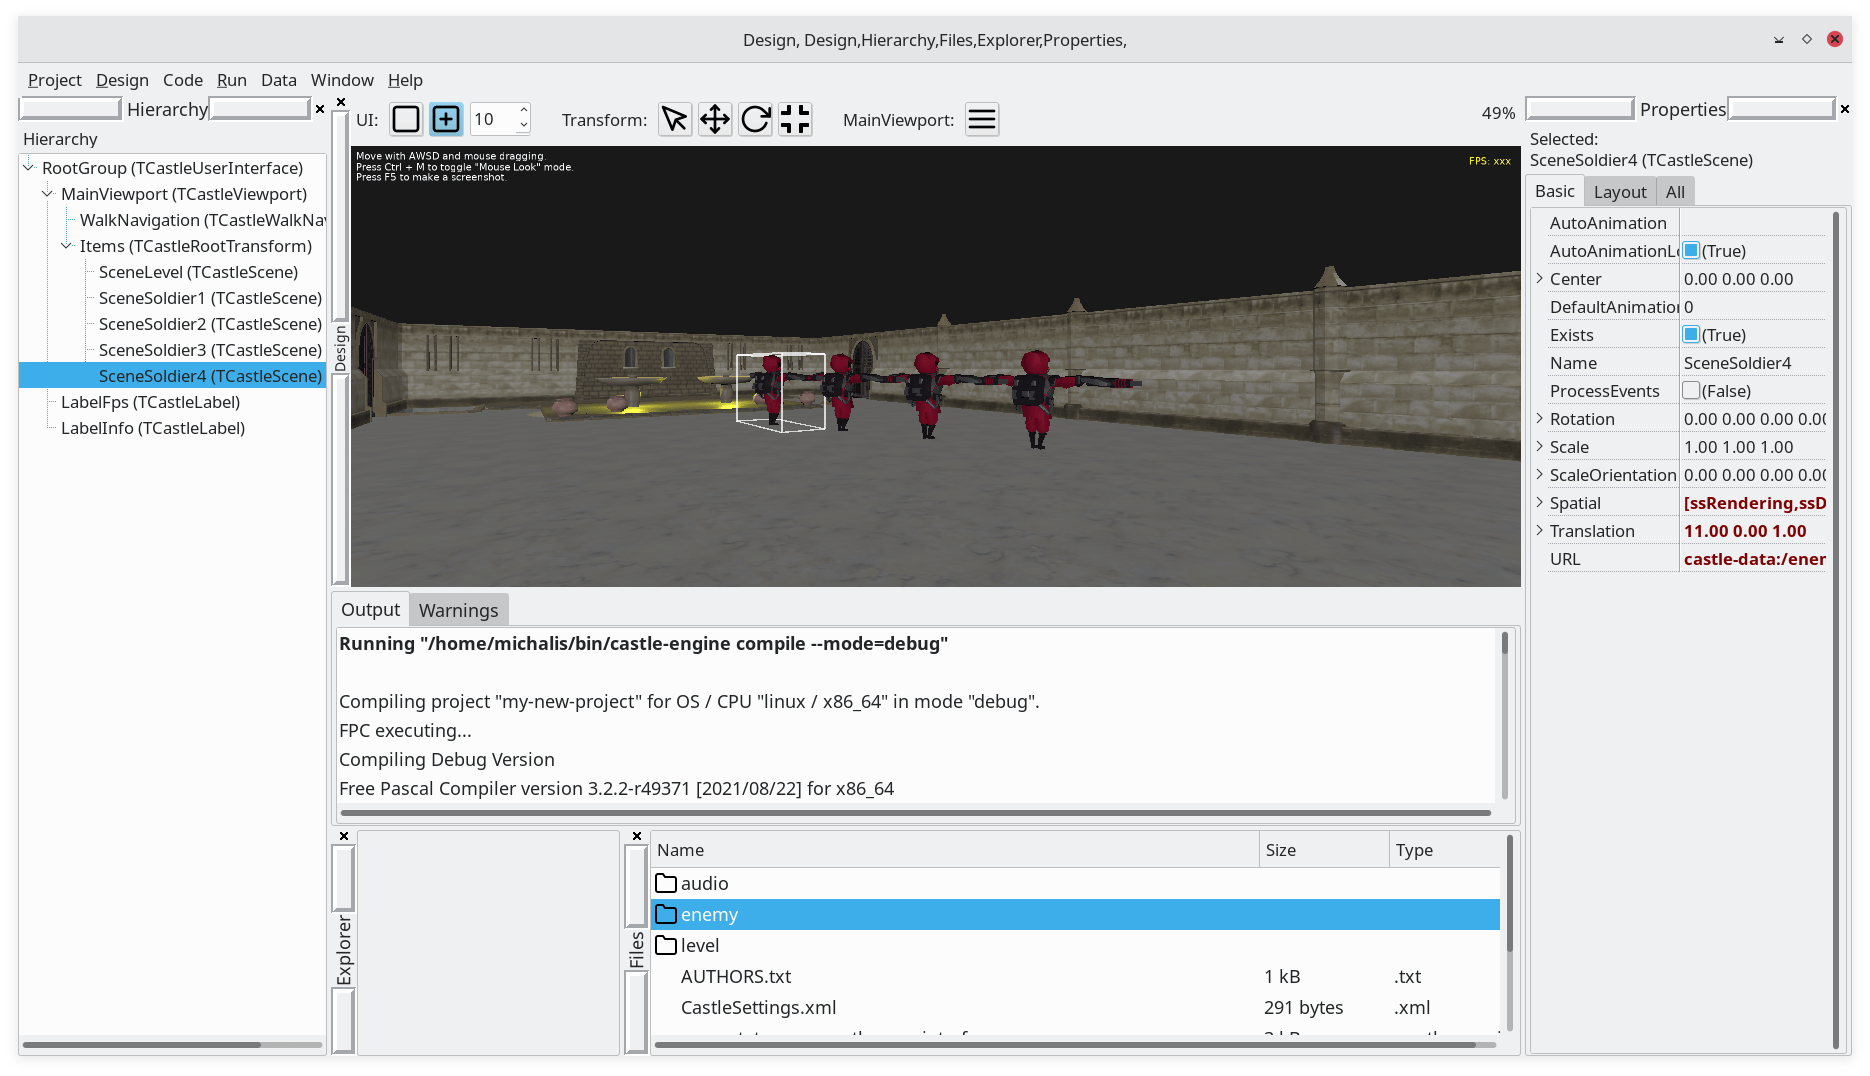Expand the Rotation property values

pos(1539,418)
